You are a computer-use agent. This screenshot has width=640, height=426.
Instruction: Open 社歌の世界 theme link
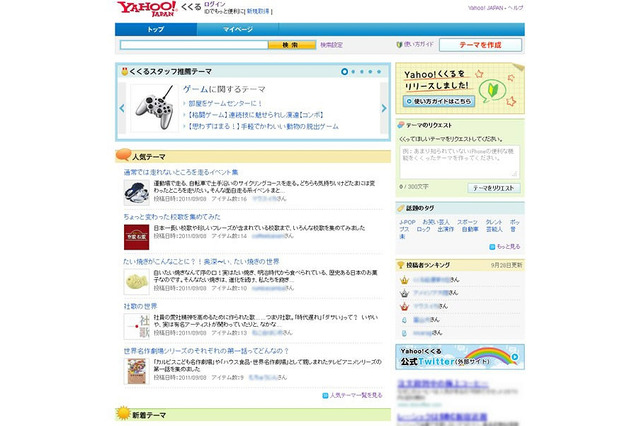tap(140, 306)
